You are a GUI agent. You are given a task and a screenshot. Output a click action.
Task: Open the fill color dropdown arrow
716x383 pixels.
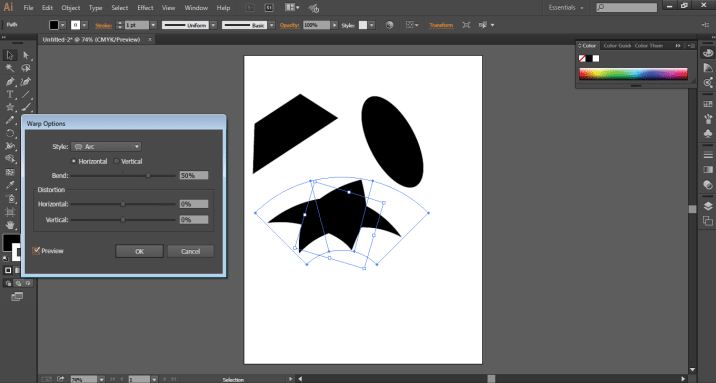[x=63, y=26]
